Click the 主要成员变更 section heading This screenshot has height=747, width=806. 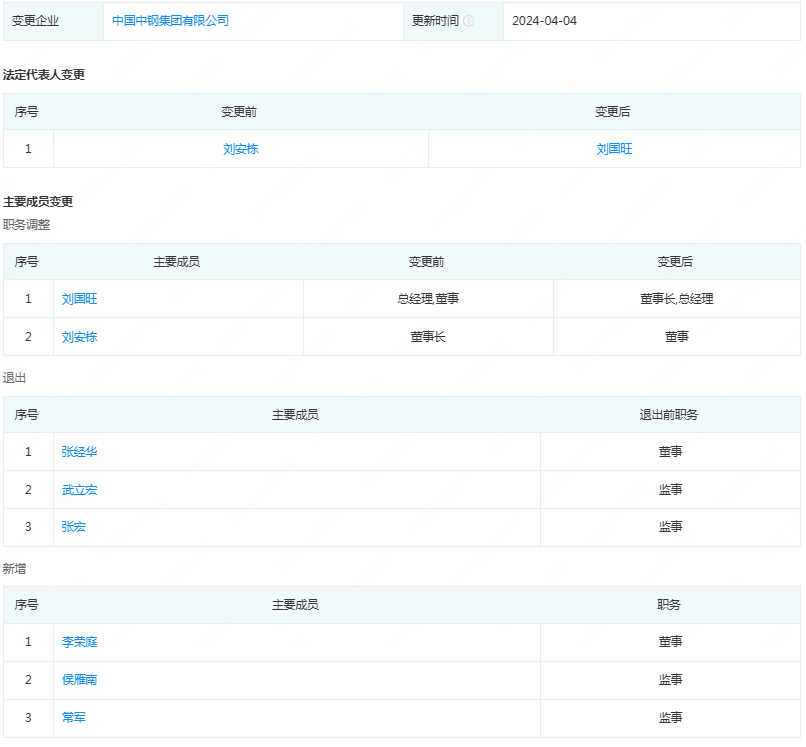[x=38, y=202]
